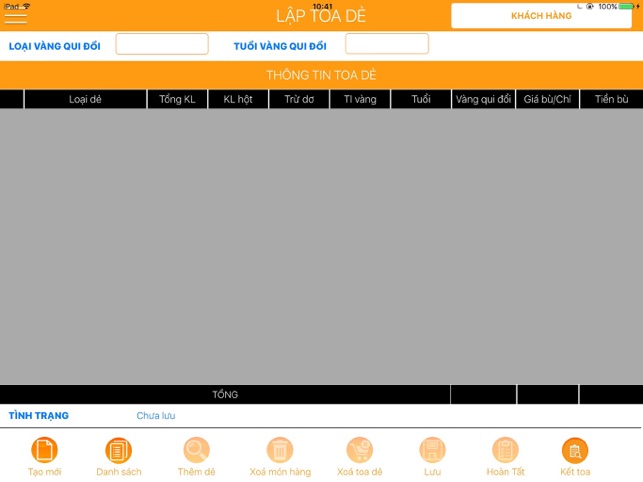Select the Tổng KL column header
The width and height of the screenshot is (643, 482).
[177, 99]
